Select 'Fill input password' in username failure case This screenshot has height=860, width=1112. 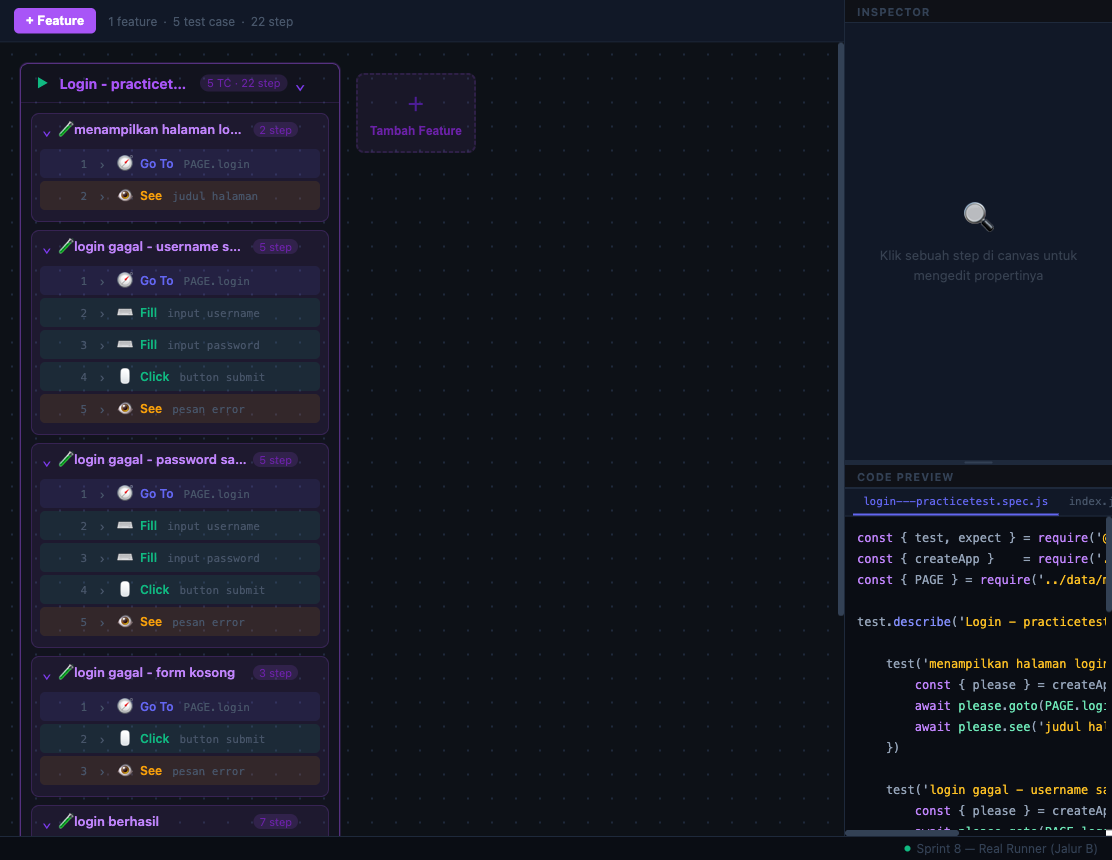coord(180,345)
